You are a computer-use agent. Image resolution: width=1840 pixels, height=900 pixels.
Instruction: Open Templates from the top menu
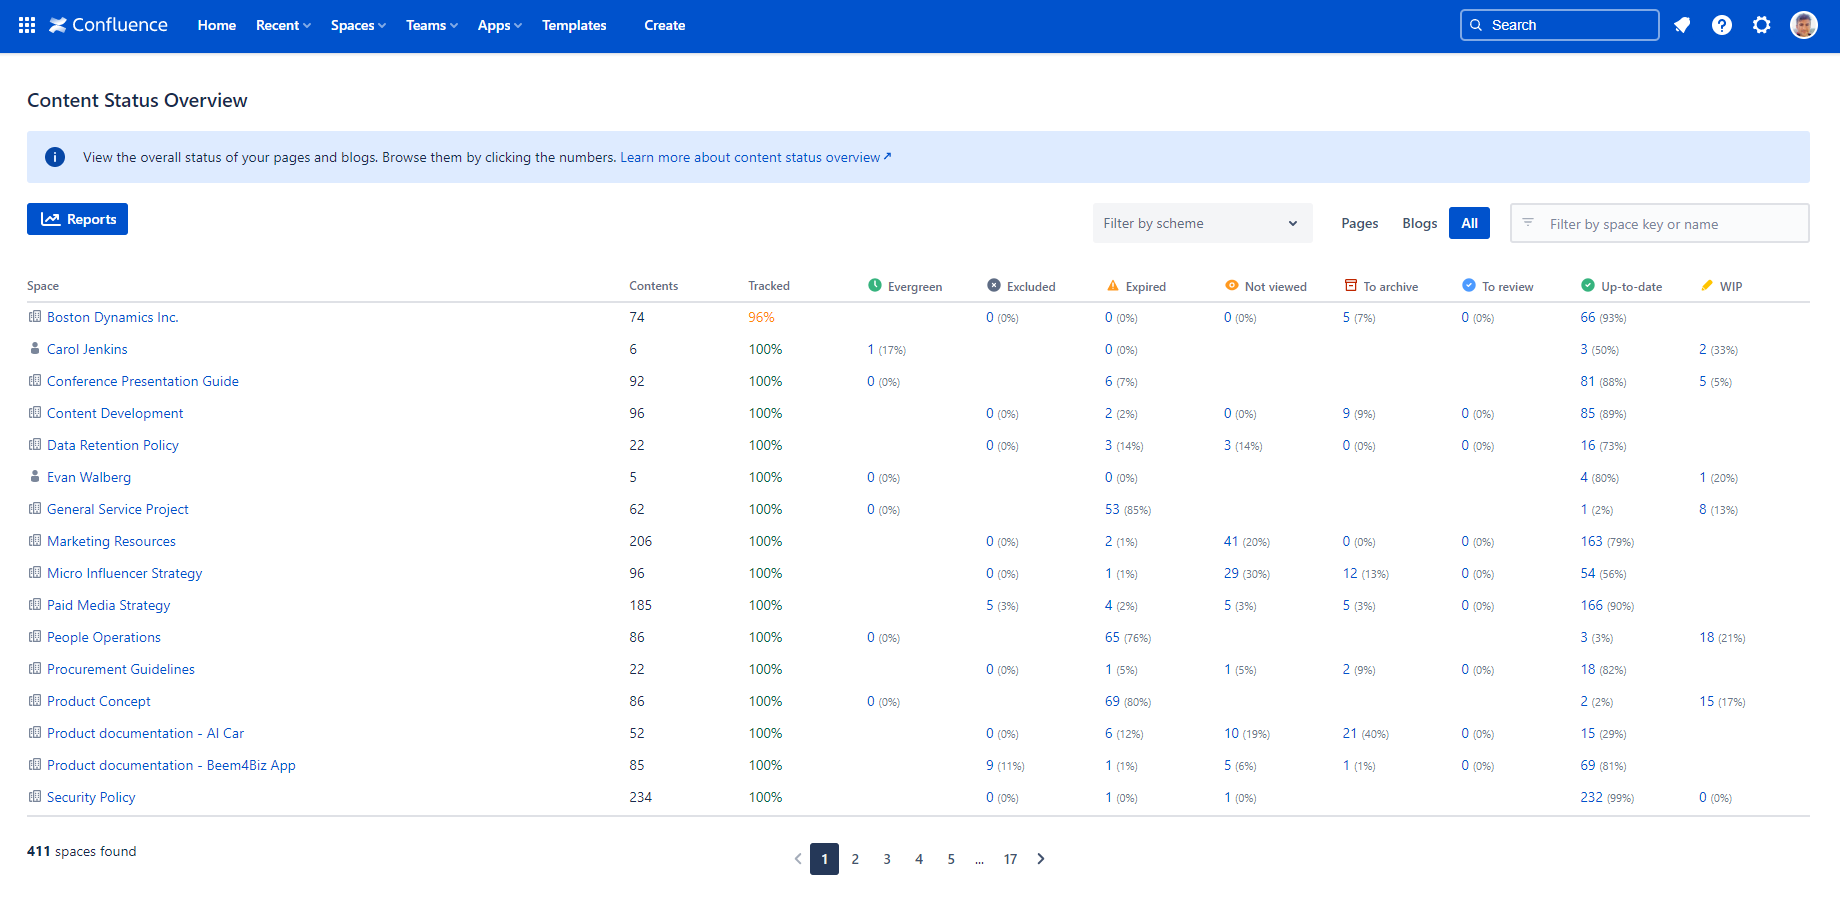(574, 25)
